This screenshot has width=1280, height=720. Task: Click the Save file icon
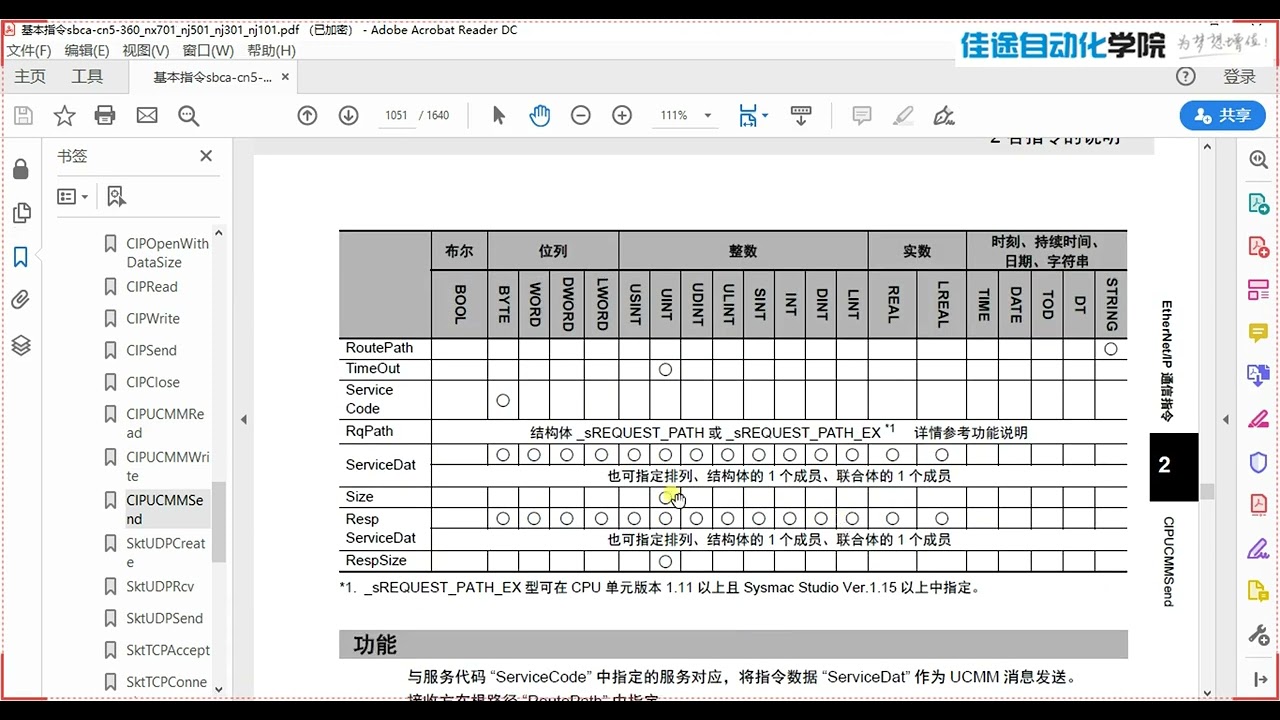pyautogui.click(x=23, y=116)
